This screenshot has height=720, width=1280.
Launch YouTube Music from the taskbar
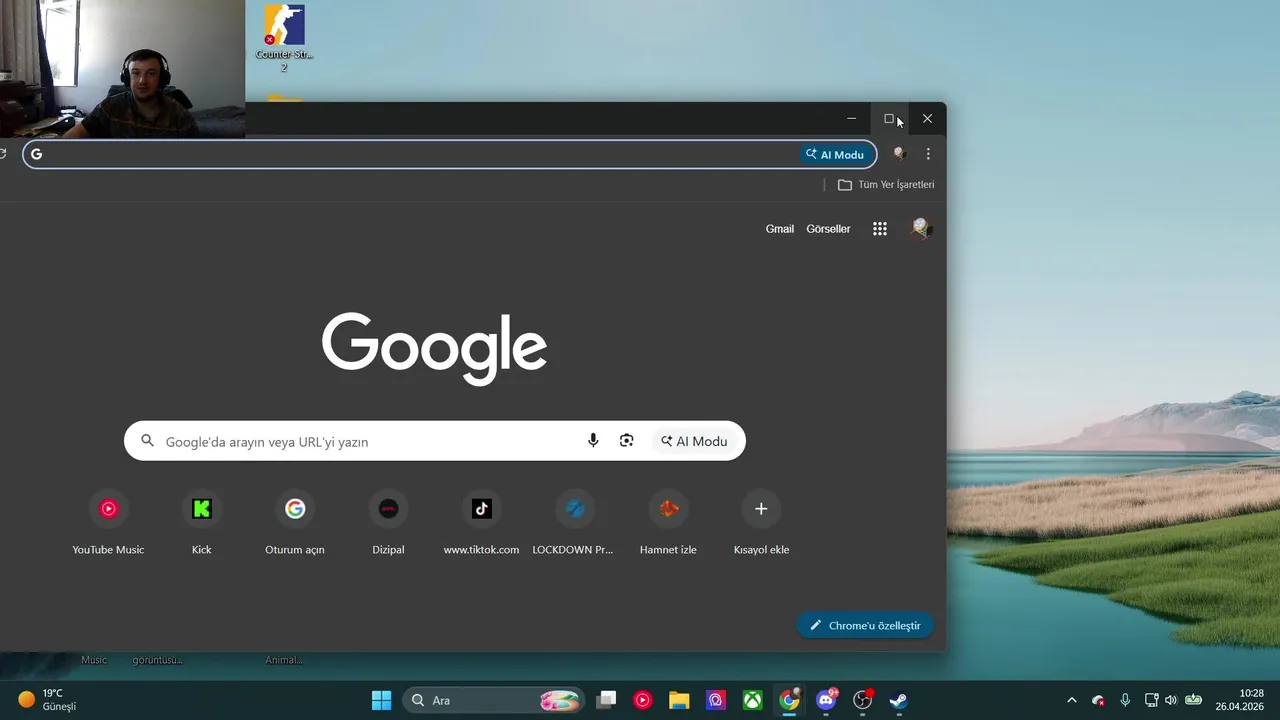pos(643,700)
